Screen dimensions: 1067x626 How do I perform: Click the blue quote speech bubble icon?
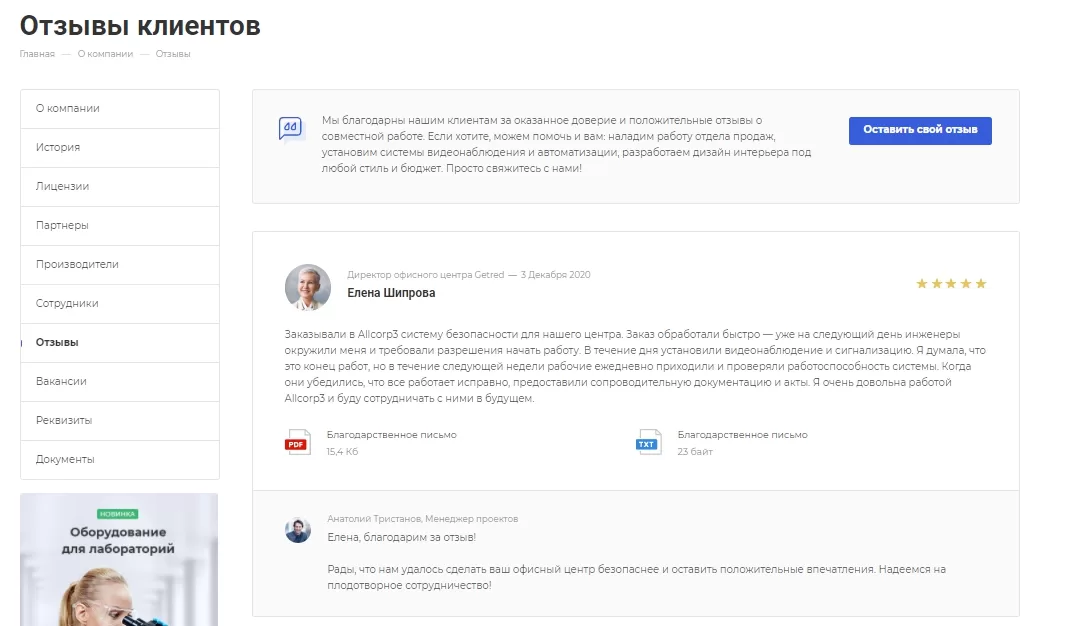click(x=291, y=128)
